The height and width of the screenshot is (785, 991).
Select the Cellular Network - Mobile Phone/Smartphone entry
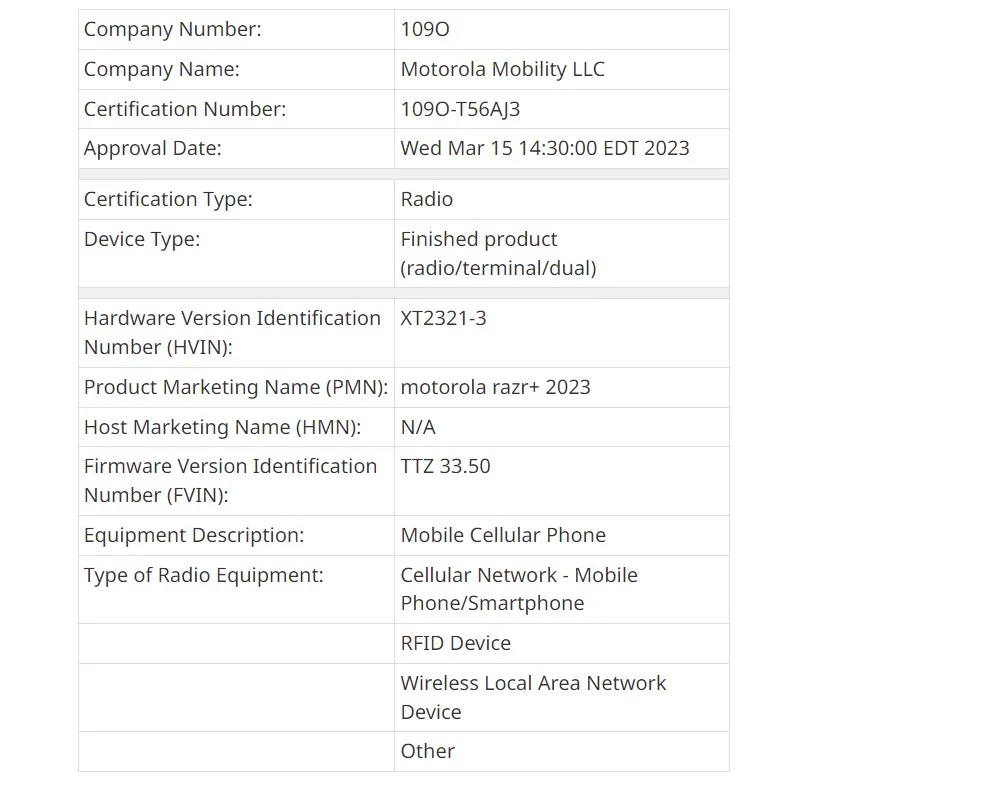tap(518, 589)
